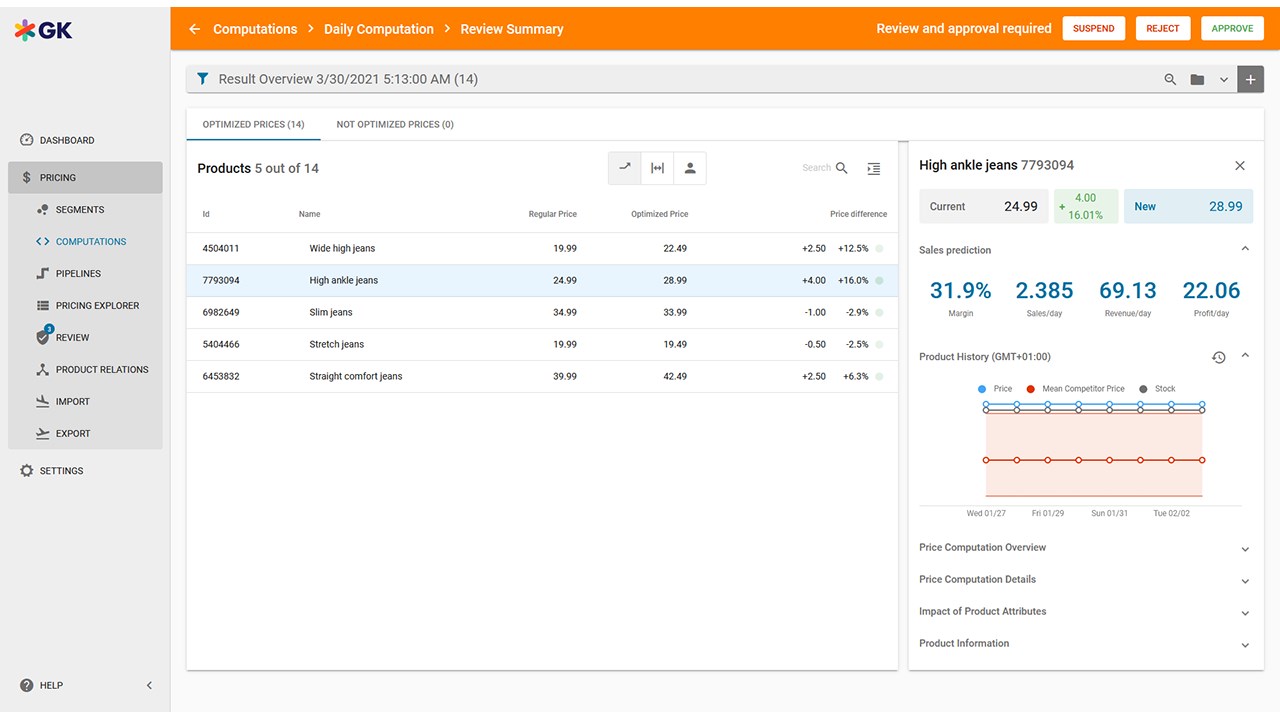Sort by the Name column header

pos(309,214)
